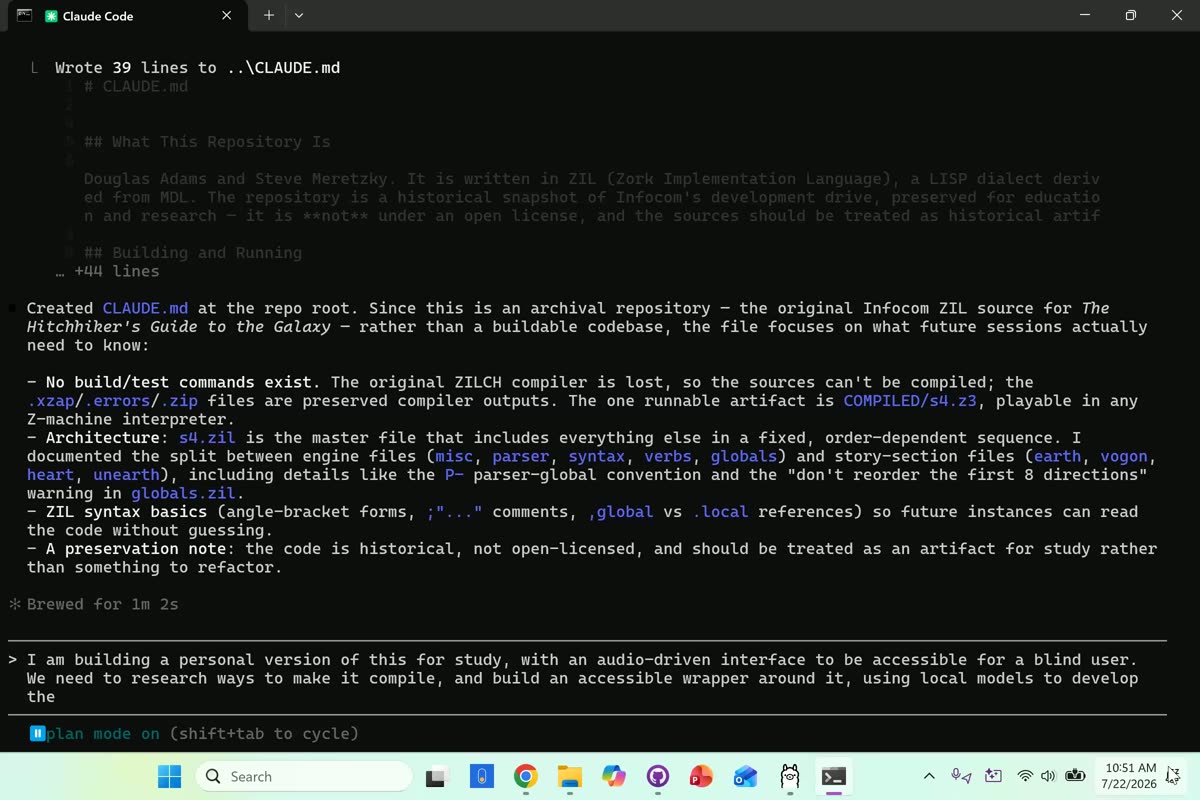The image size is (1200, 800).
Task: Click the .errors file extension text
Action: click(x=116, y=400)
